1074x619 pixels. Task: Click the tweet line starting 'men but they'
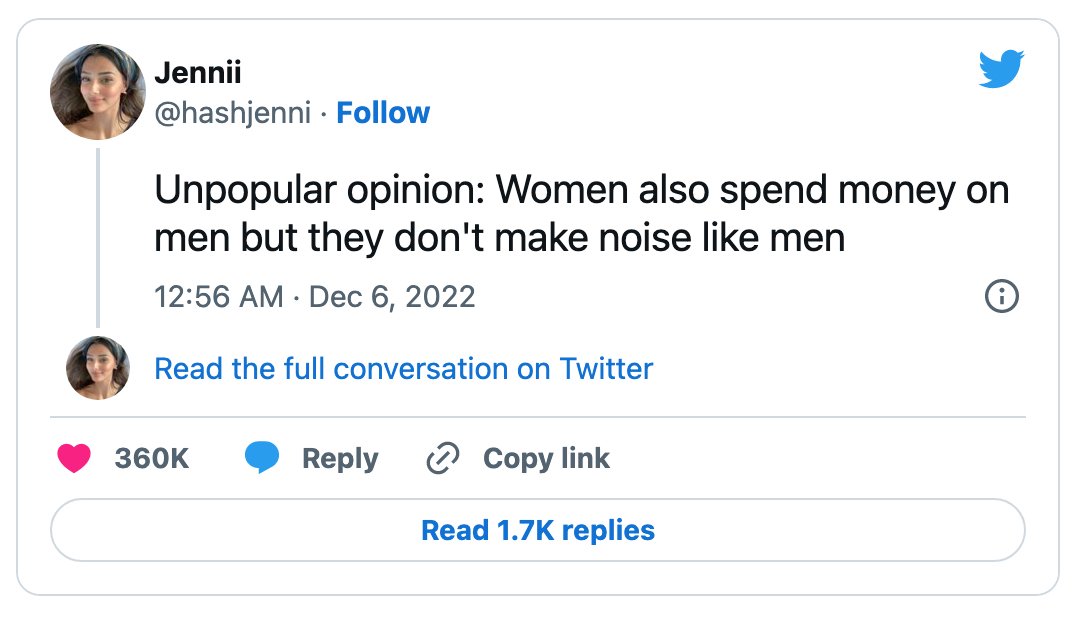[499, 238]
